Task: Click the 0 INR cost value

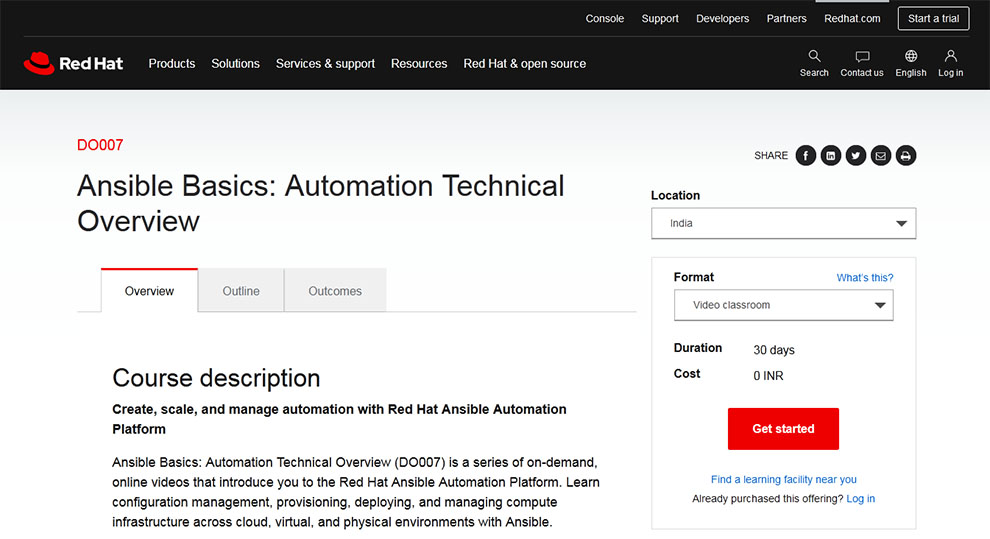Action: pyautogui.click(x=768, y=376)
